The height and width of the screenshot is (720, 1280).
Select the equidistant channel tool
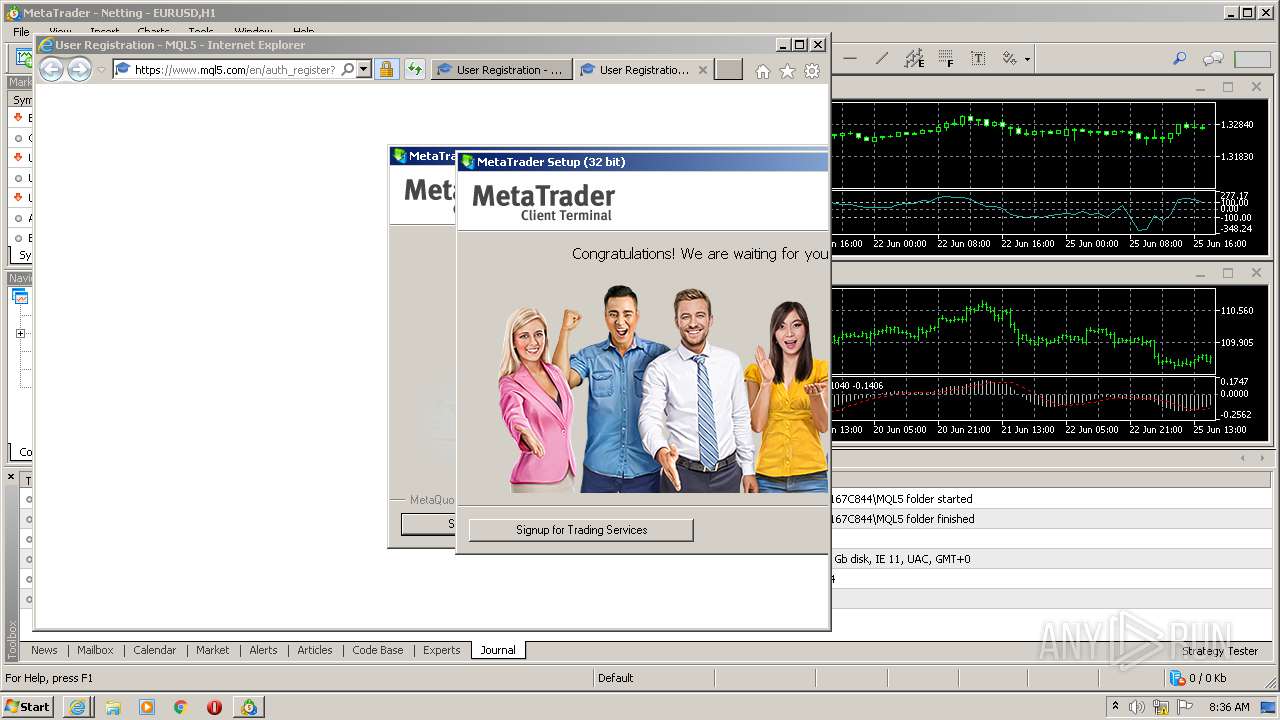click(x=914, y=59)
